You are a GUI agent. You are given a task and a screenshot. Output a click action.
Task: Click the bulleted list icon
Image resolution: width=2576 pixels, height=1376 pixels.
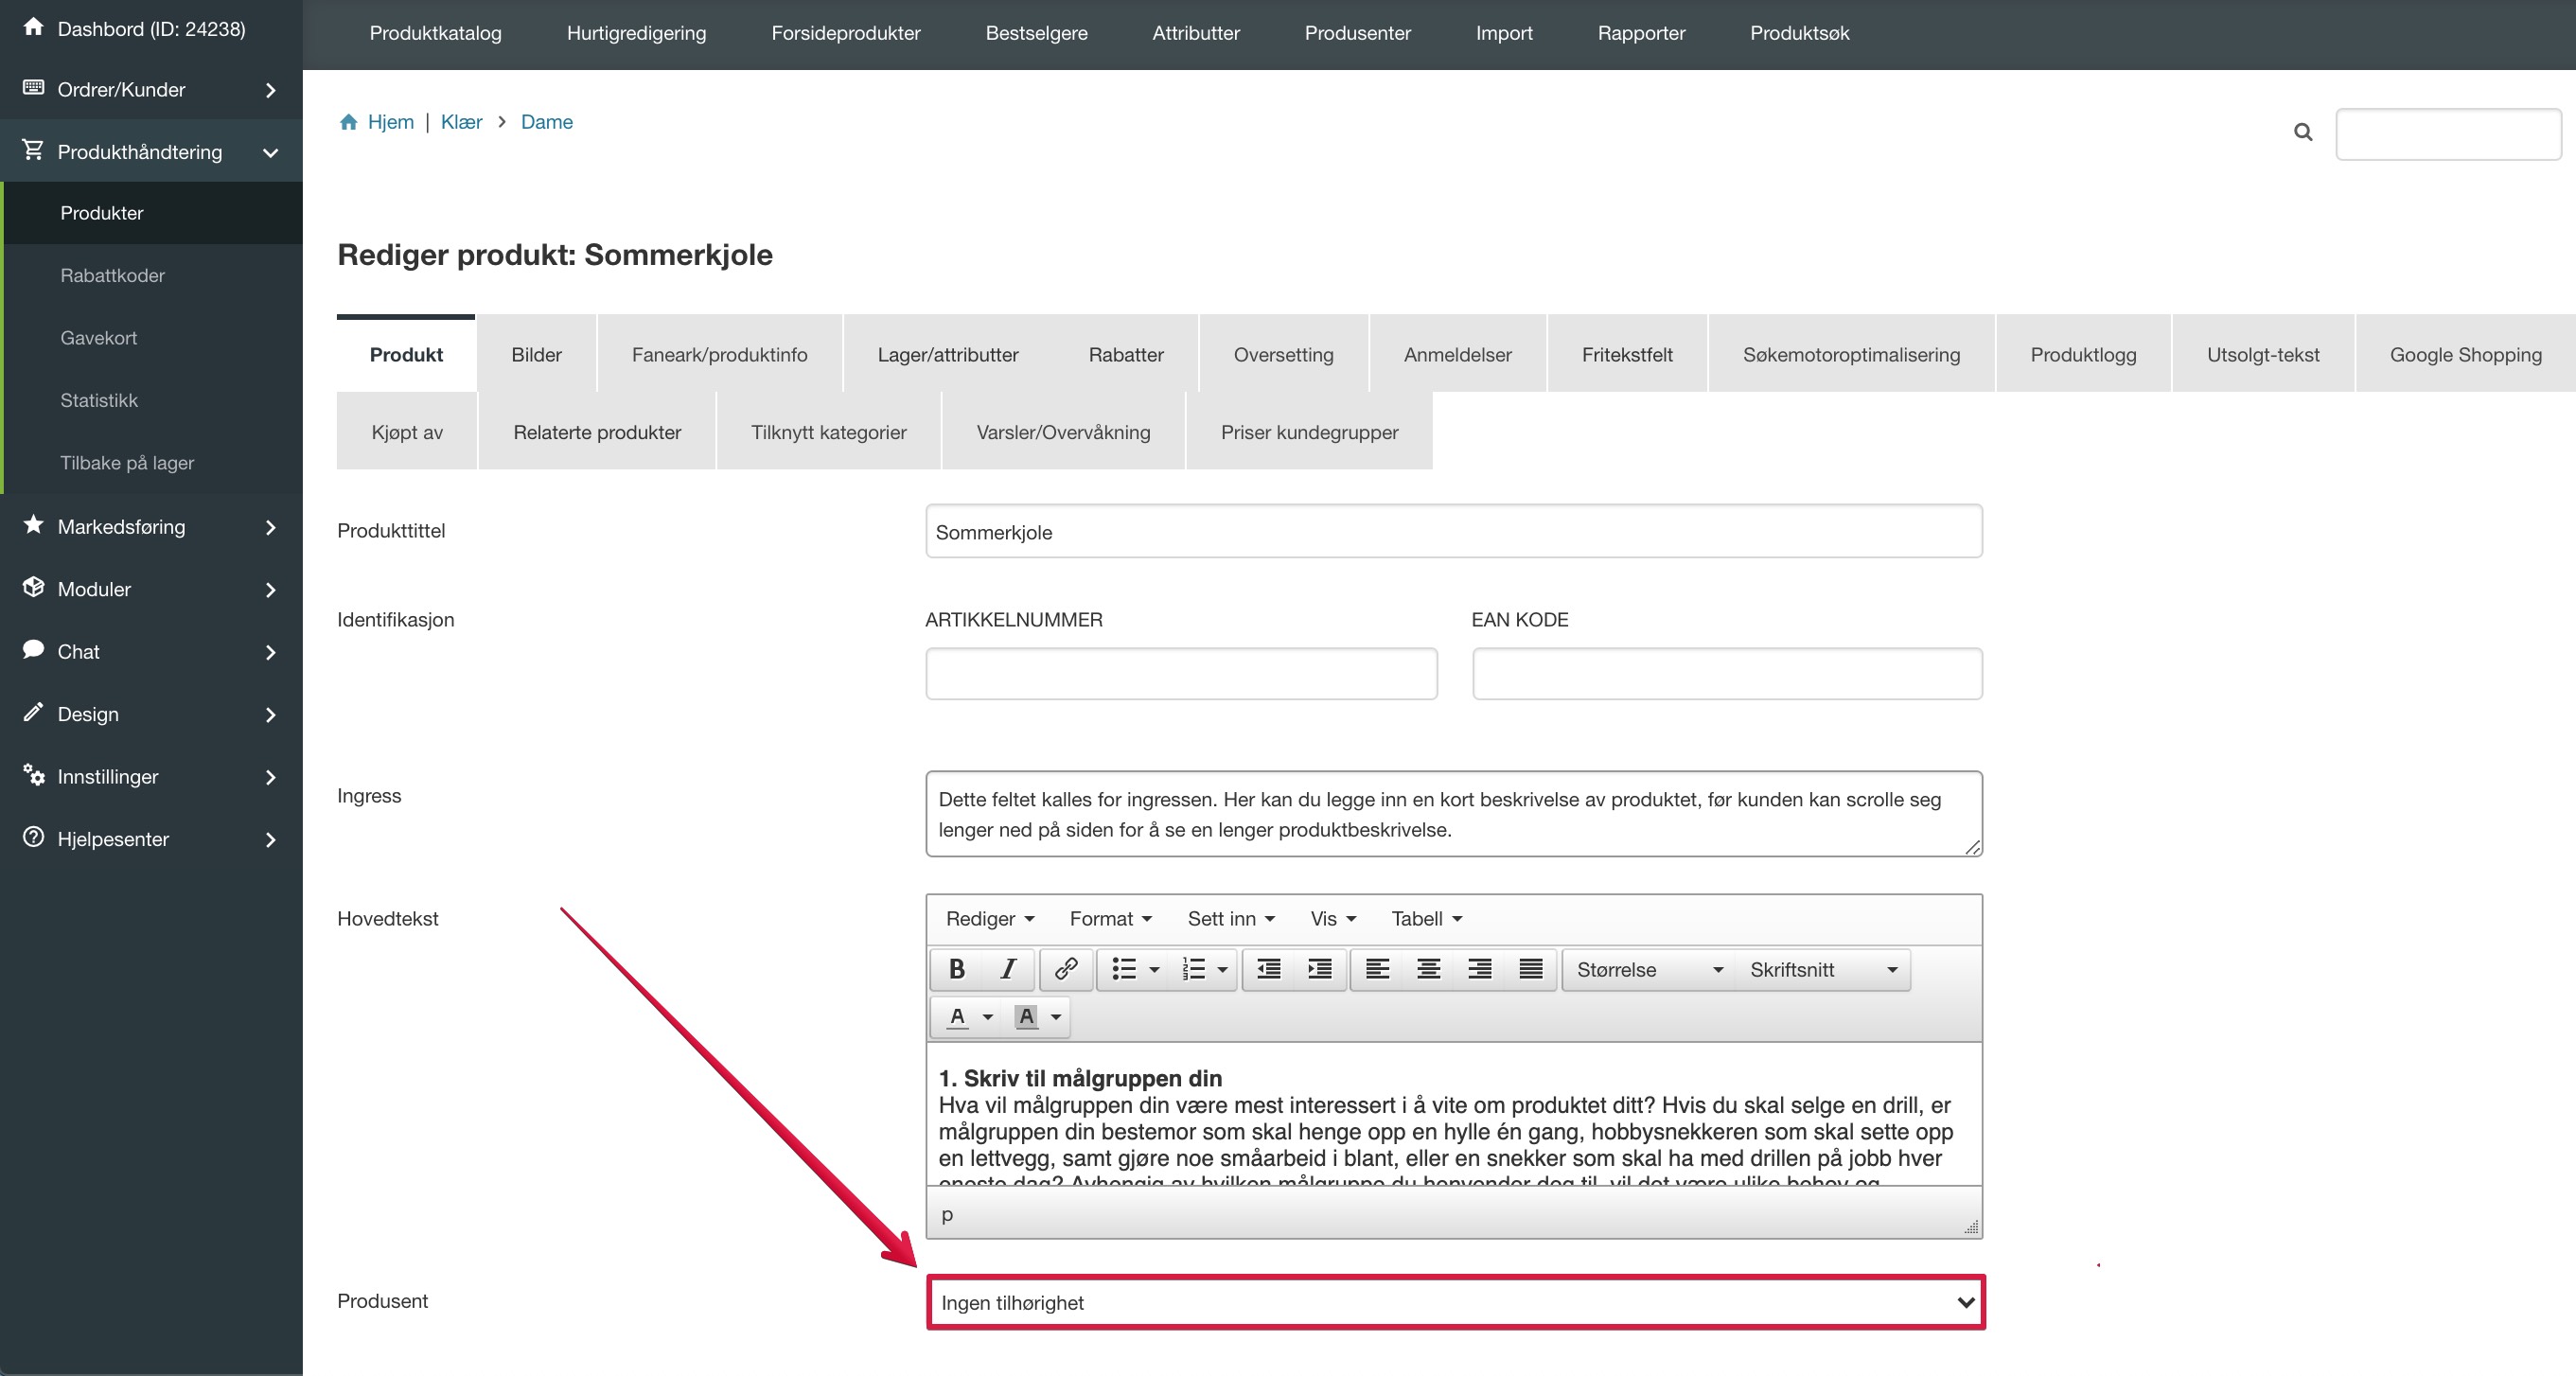click(1124, 969)
